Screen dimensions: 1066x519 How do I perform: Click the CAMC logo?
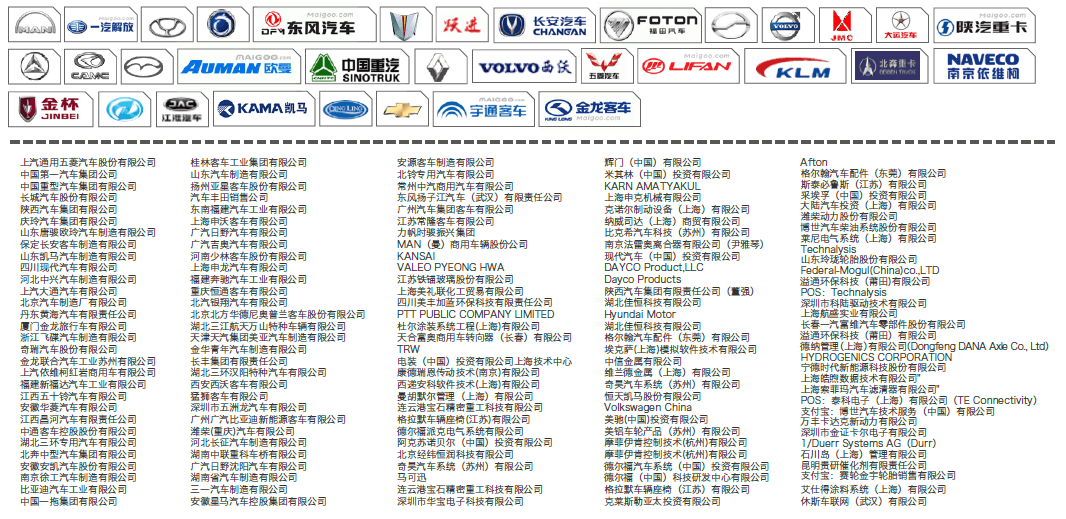[x=90, y=67]
